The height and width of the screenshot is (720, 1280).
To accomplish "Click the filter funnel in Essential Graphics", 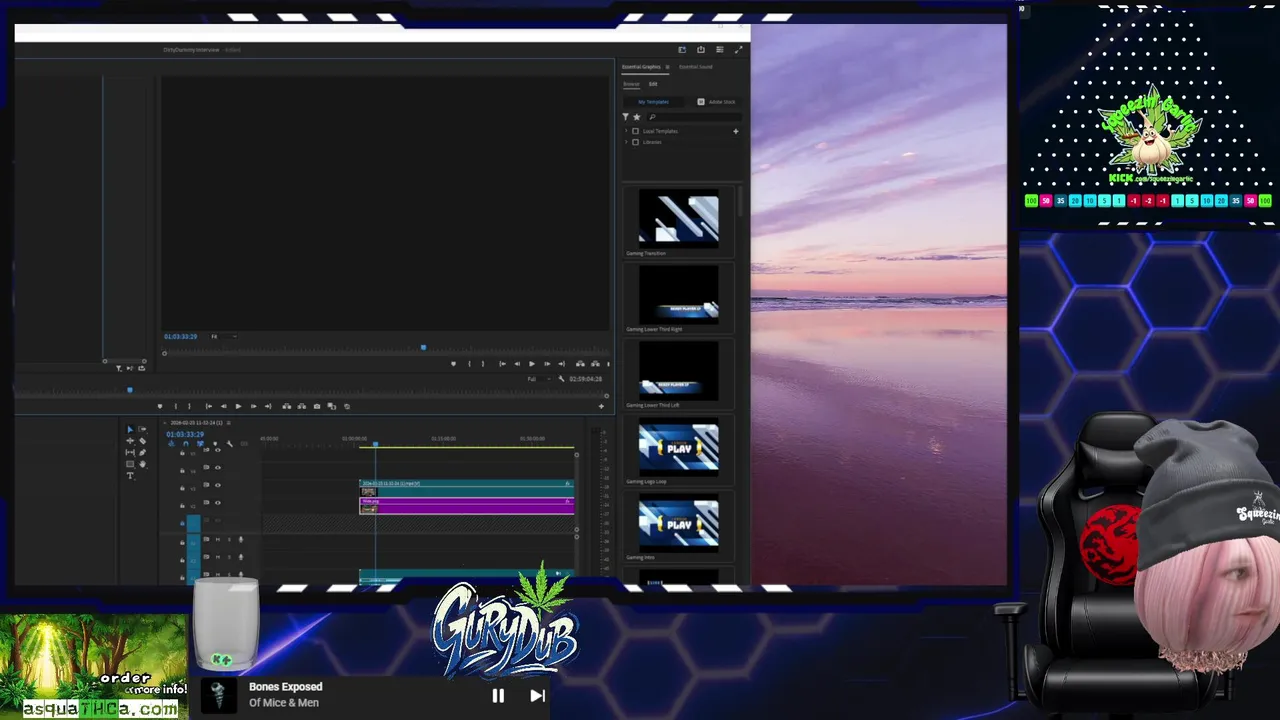I will [x=626, y=117].
